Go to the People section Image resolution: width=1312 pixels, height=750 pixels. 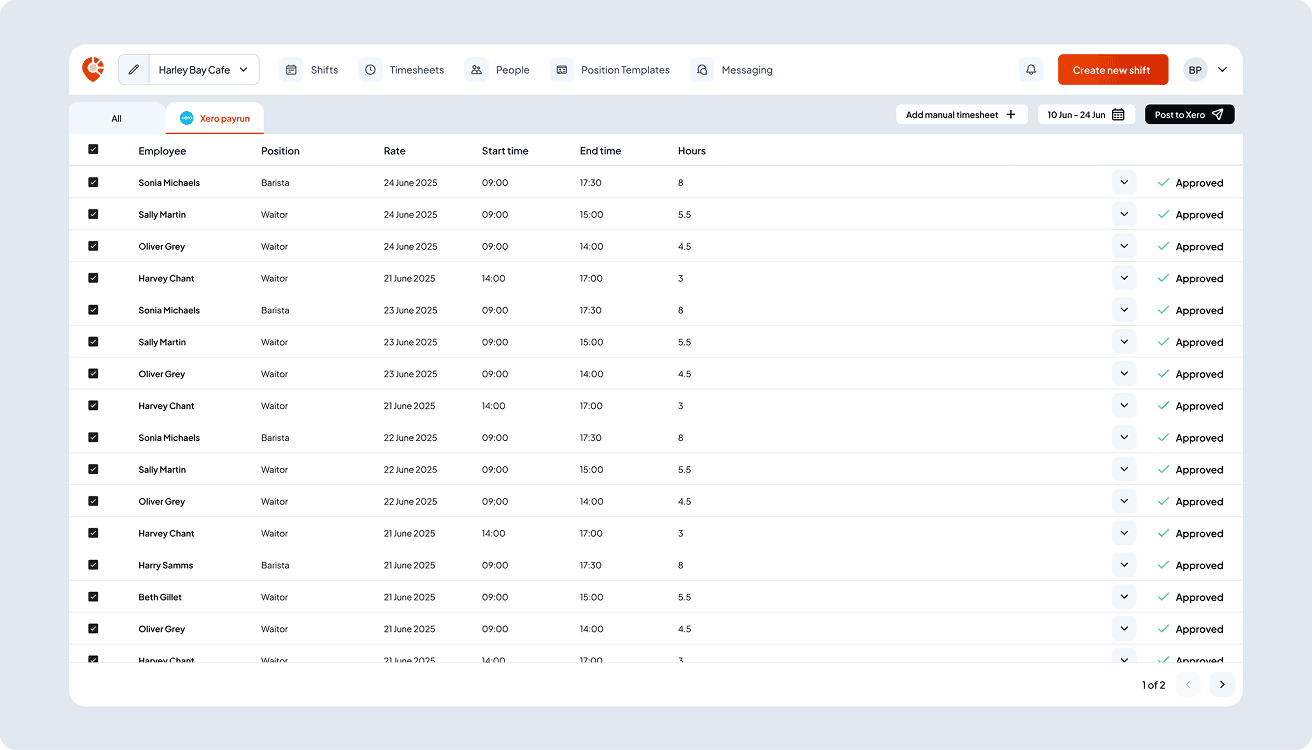tap(497, 70)
